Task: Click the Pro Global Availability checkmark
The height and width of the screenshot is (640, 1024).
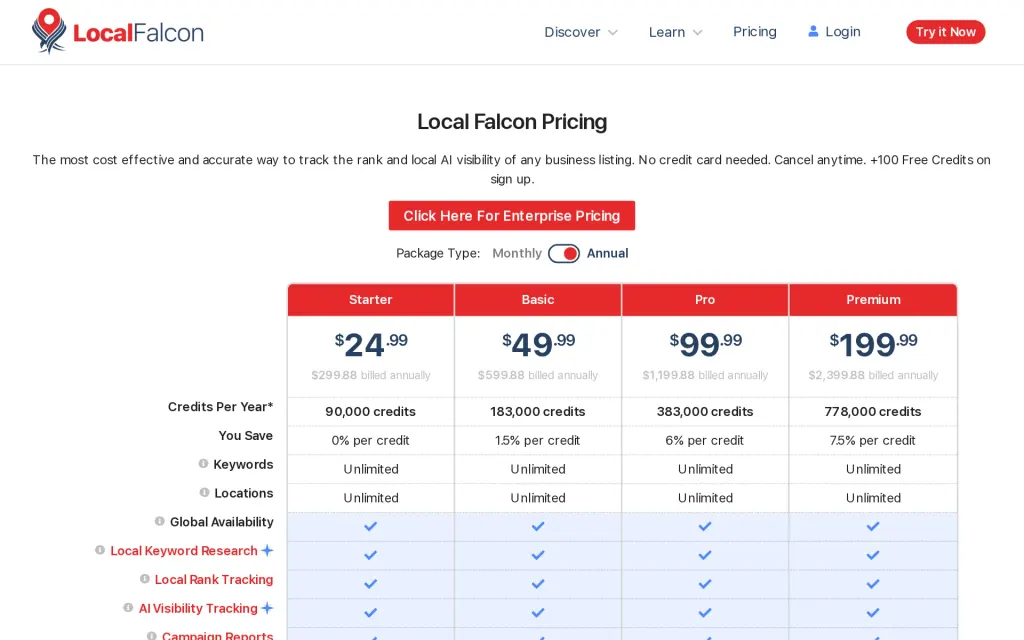Action: [705, 526]
